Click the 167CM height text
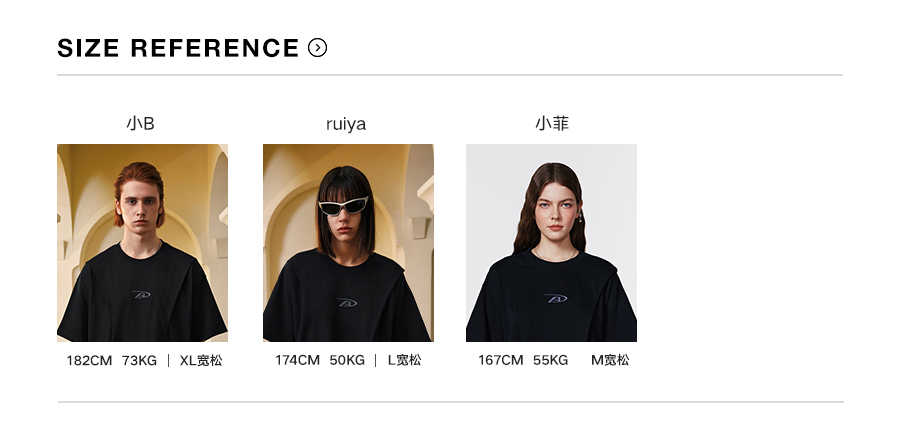This screenshot has height=427, width=900. (501, 360)
